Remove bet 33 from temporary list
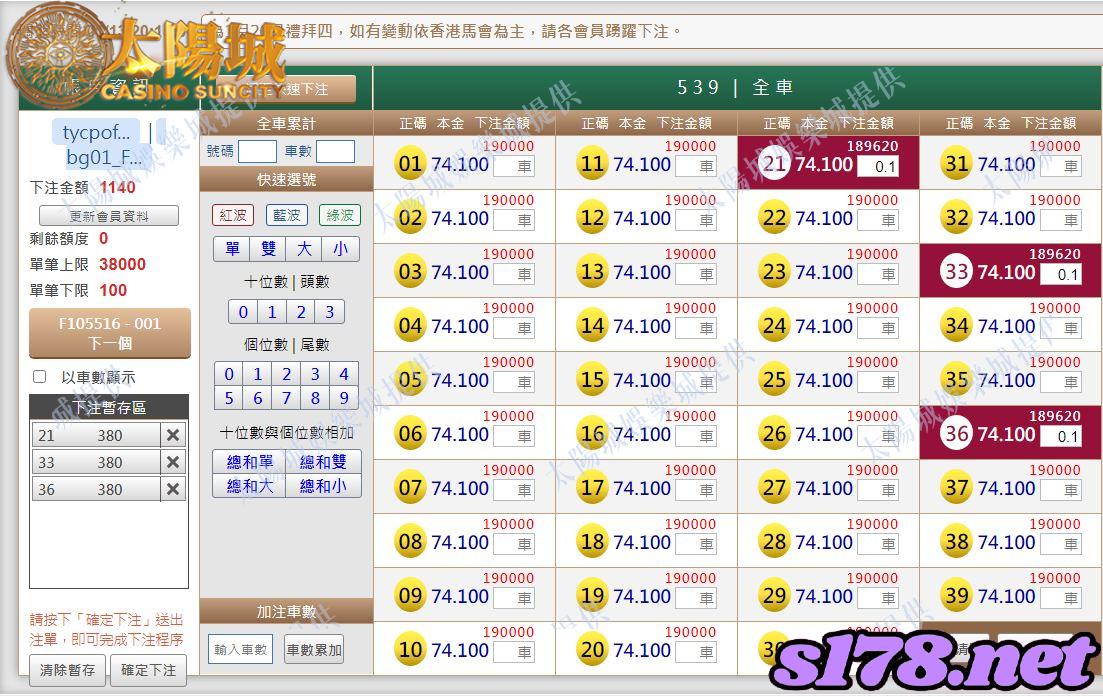Viewport: 1103px width, 696px height. coord(173,462)
